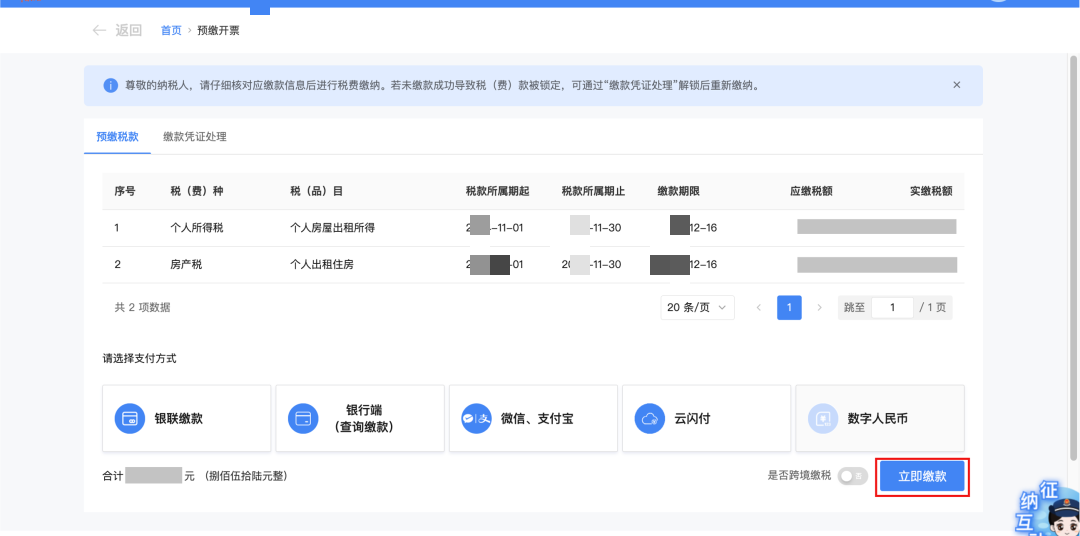Choose 银行端（查询缴款） payment method
The height and width of the screenshot is (536, 1080).
click(360, 418)
